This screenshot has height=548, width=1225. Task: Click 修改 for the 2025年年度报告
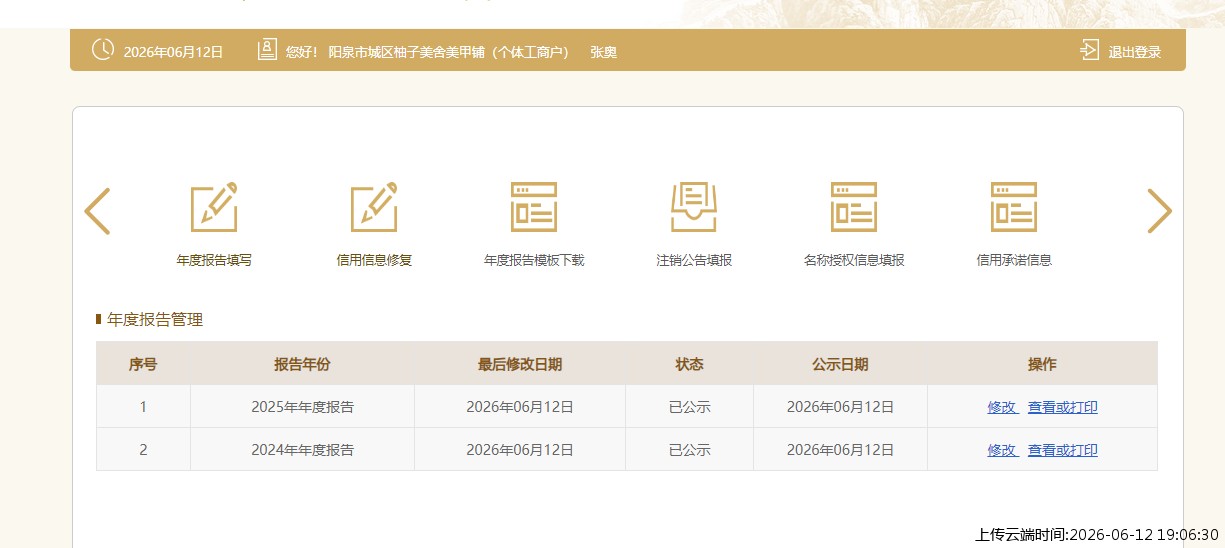click(x=1002, y=407)
